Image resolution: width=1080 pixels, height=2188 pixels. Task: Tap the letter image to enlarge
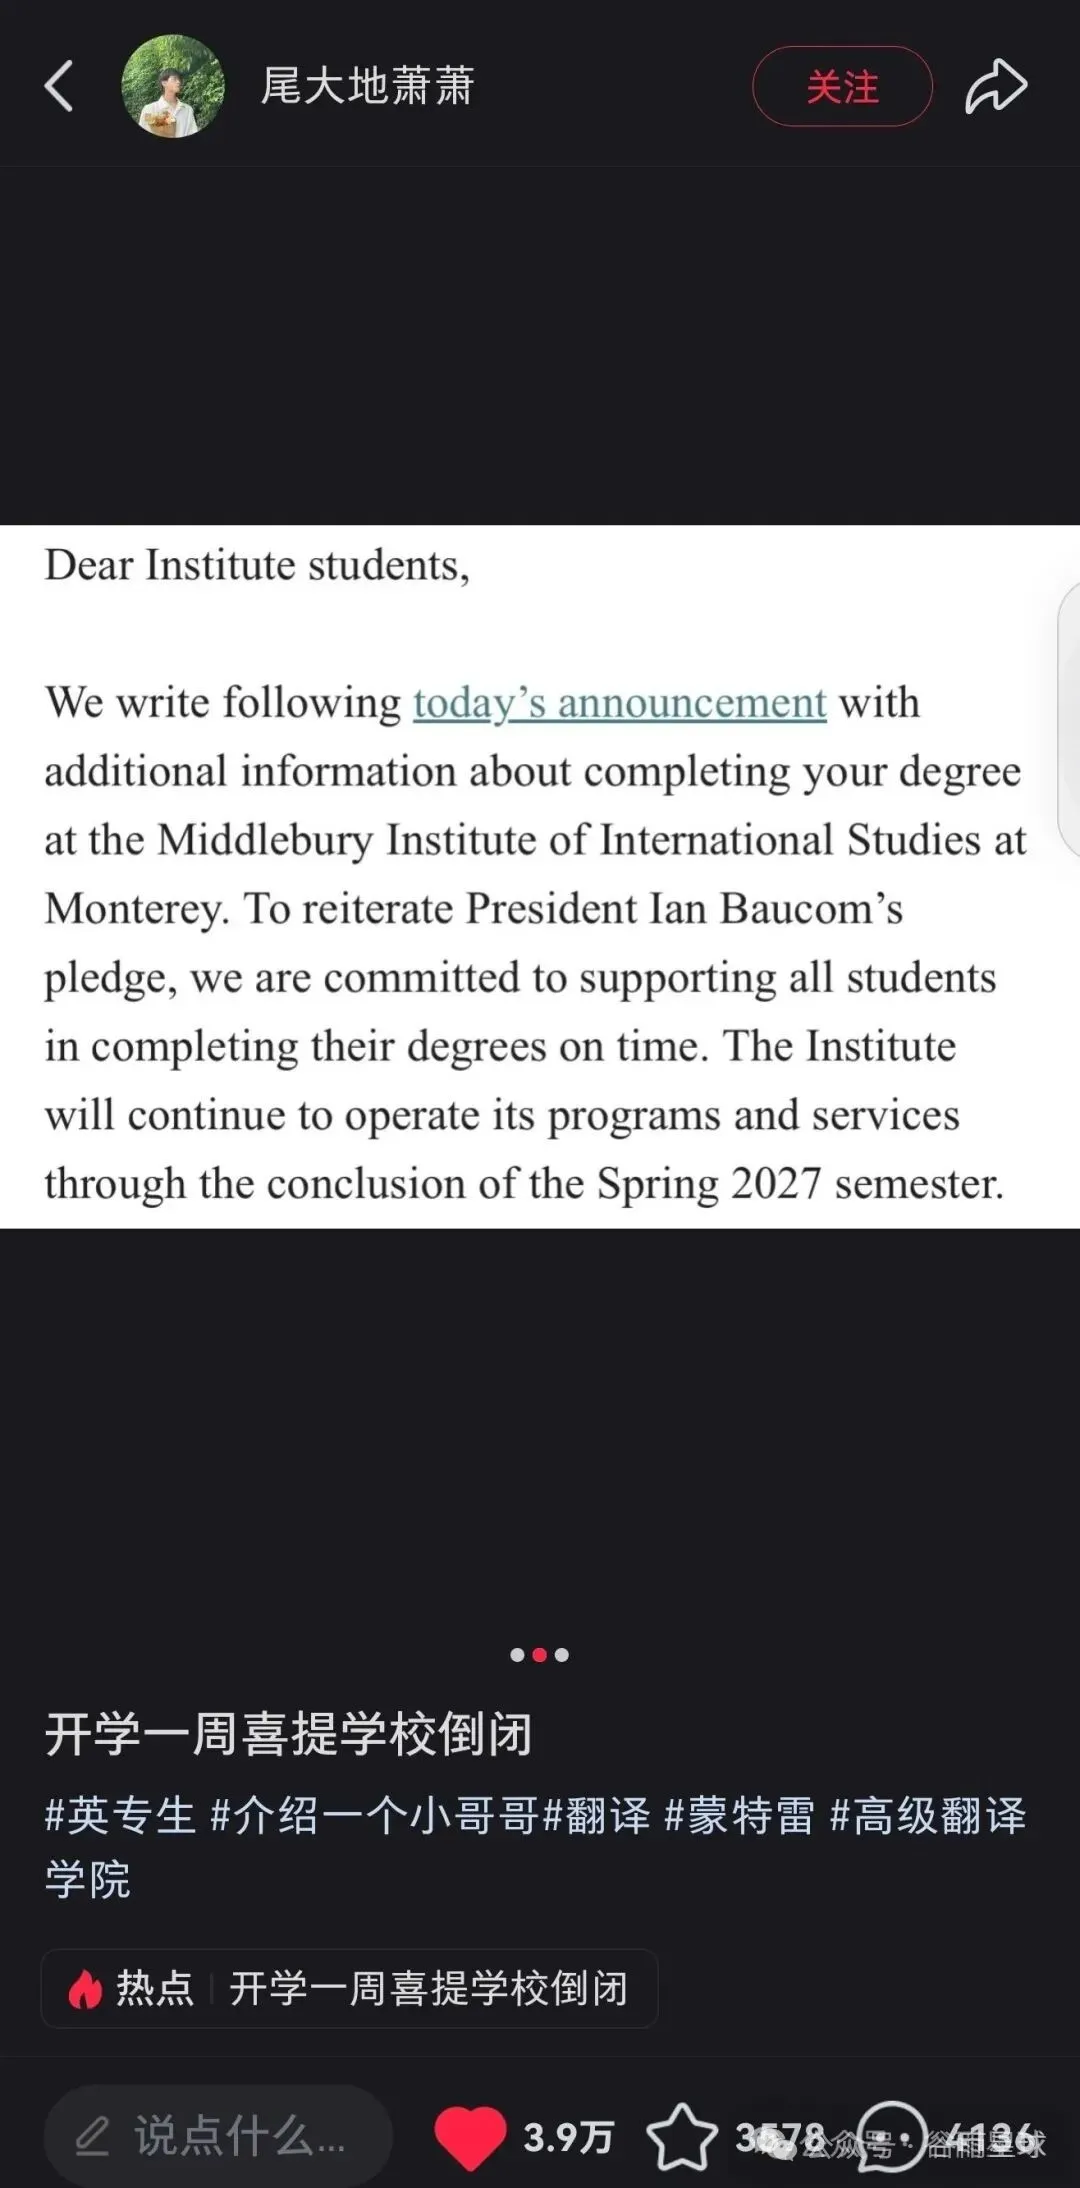pos(540,876)
